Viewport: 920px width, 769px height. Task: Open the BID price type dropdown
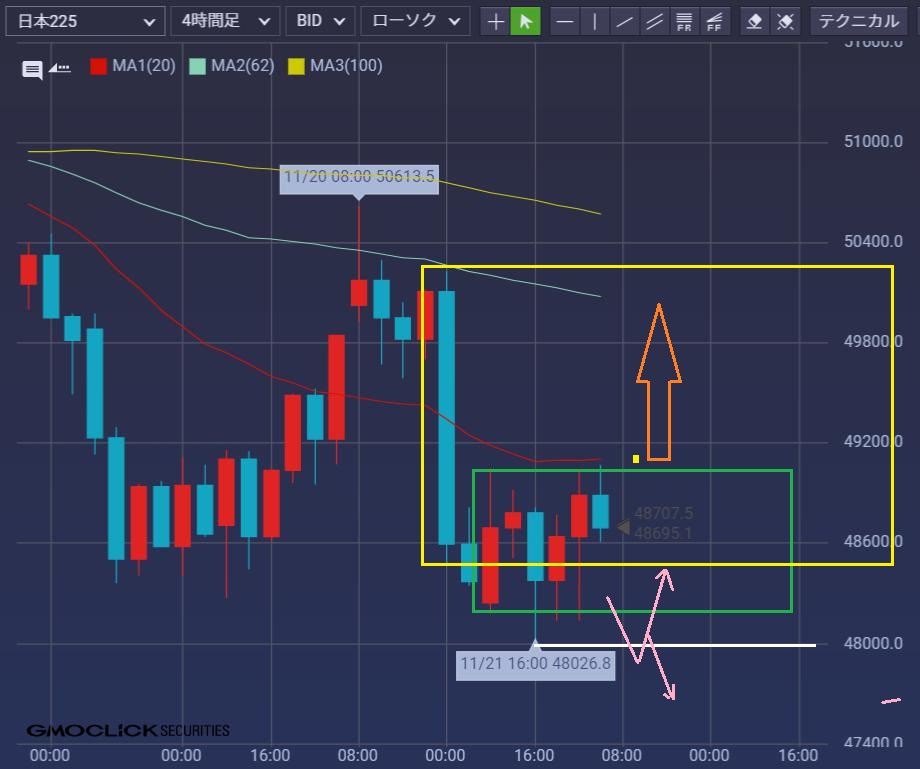(320, 21)
